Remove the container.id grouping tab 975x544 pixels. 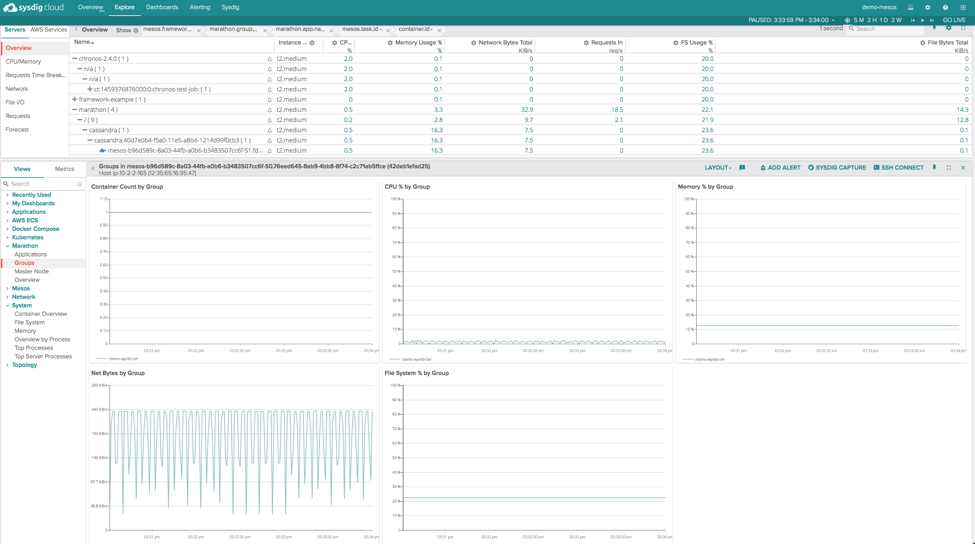coord(439,30)
